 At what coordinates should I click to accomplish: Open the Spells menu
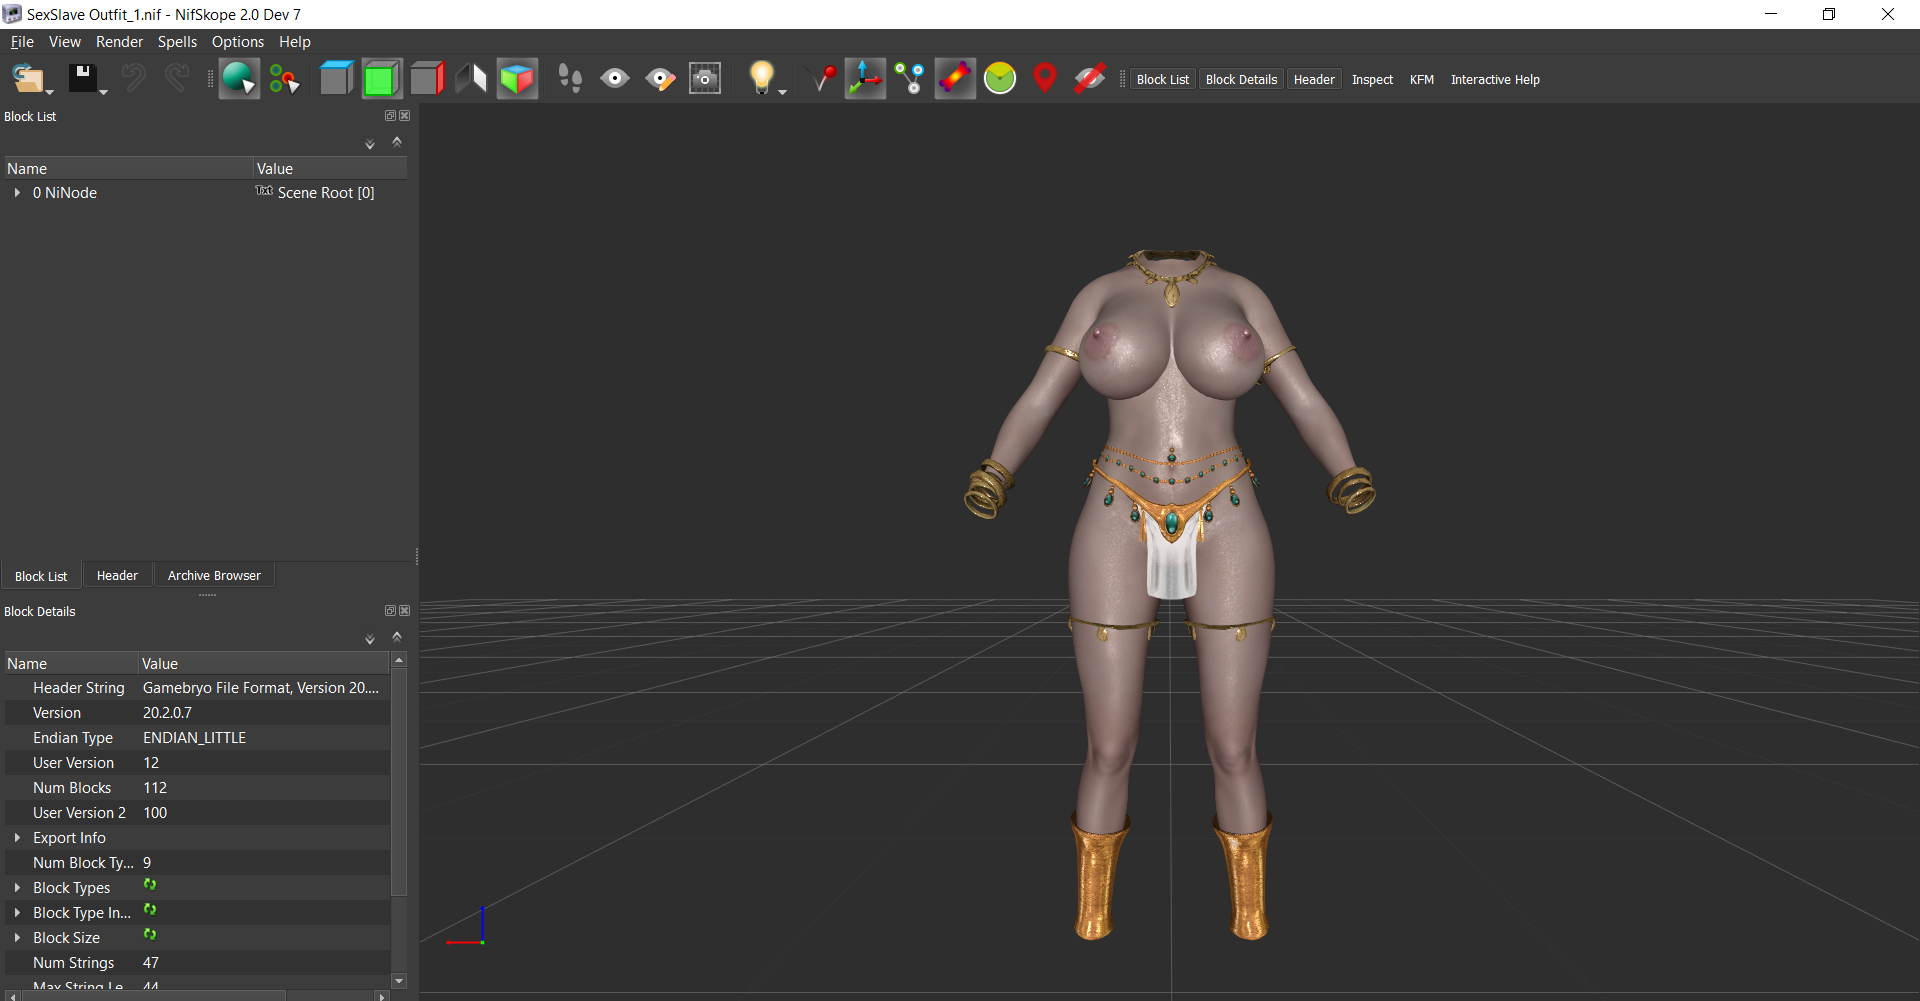tap(177, 42)
